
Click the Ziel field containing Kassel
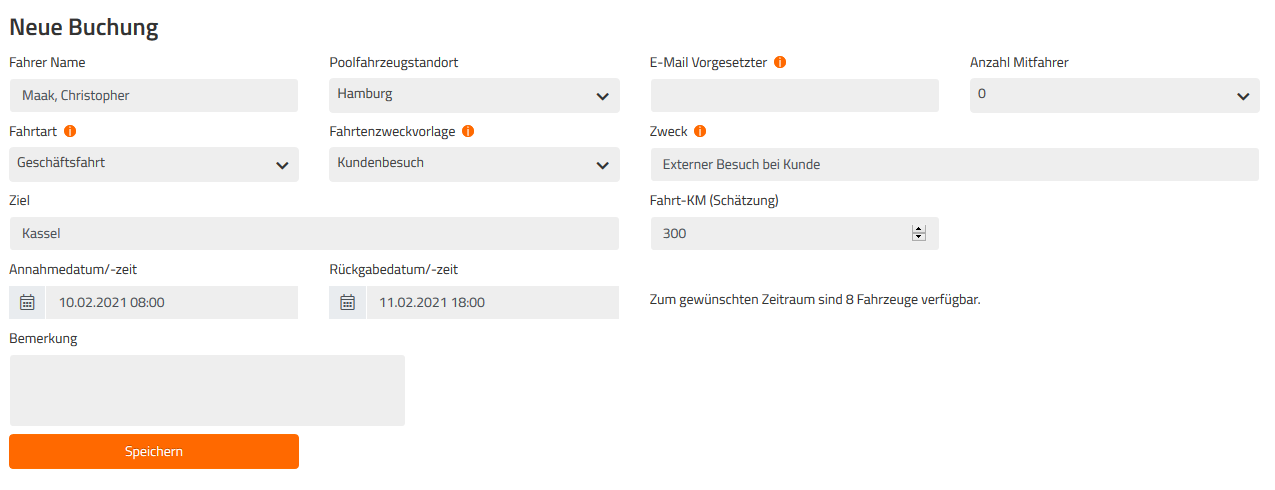314,233
